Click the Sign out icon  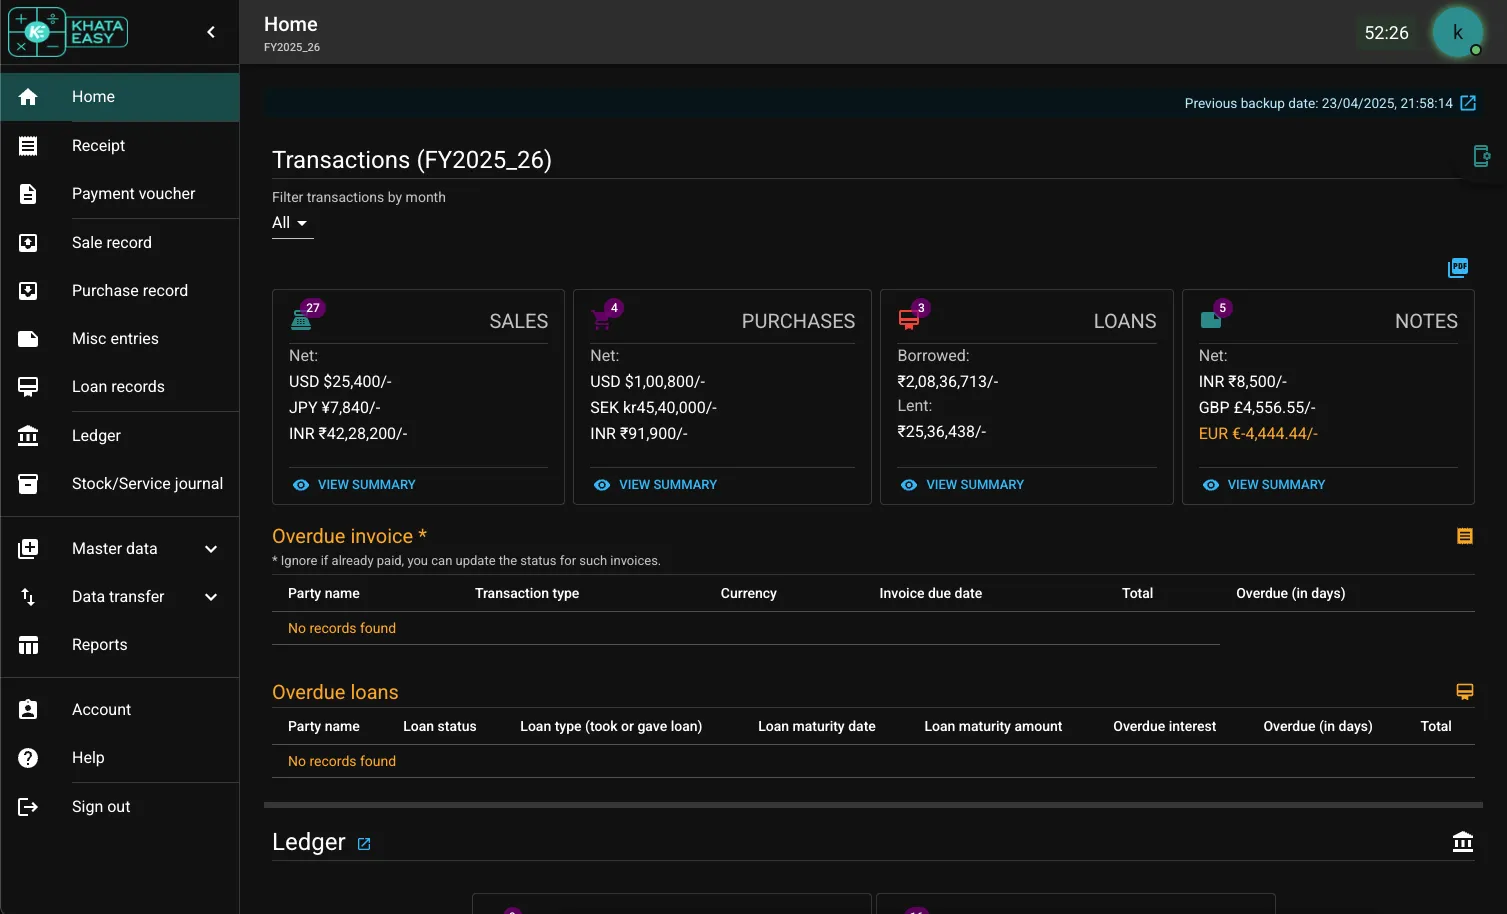tap(28, 807)
